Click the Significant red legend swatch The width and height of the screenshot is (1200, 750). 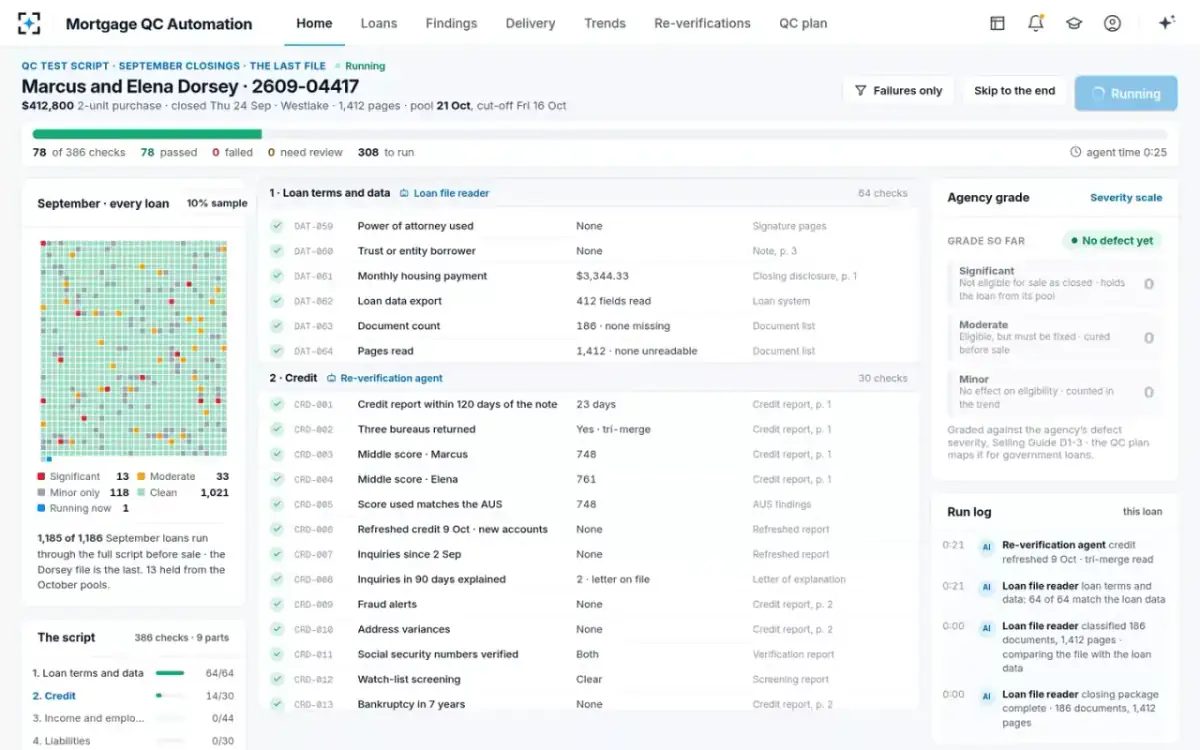[x=41, y=477]
